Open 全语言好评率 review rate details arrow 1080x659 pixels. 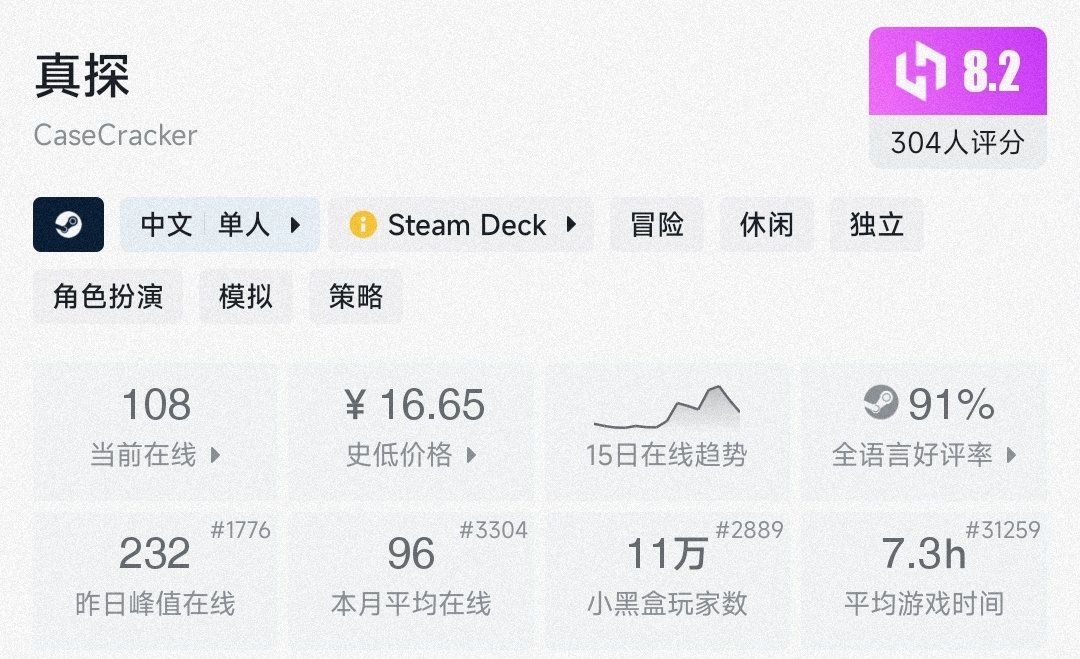[x=1011, y=456]
